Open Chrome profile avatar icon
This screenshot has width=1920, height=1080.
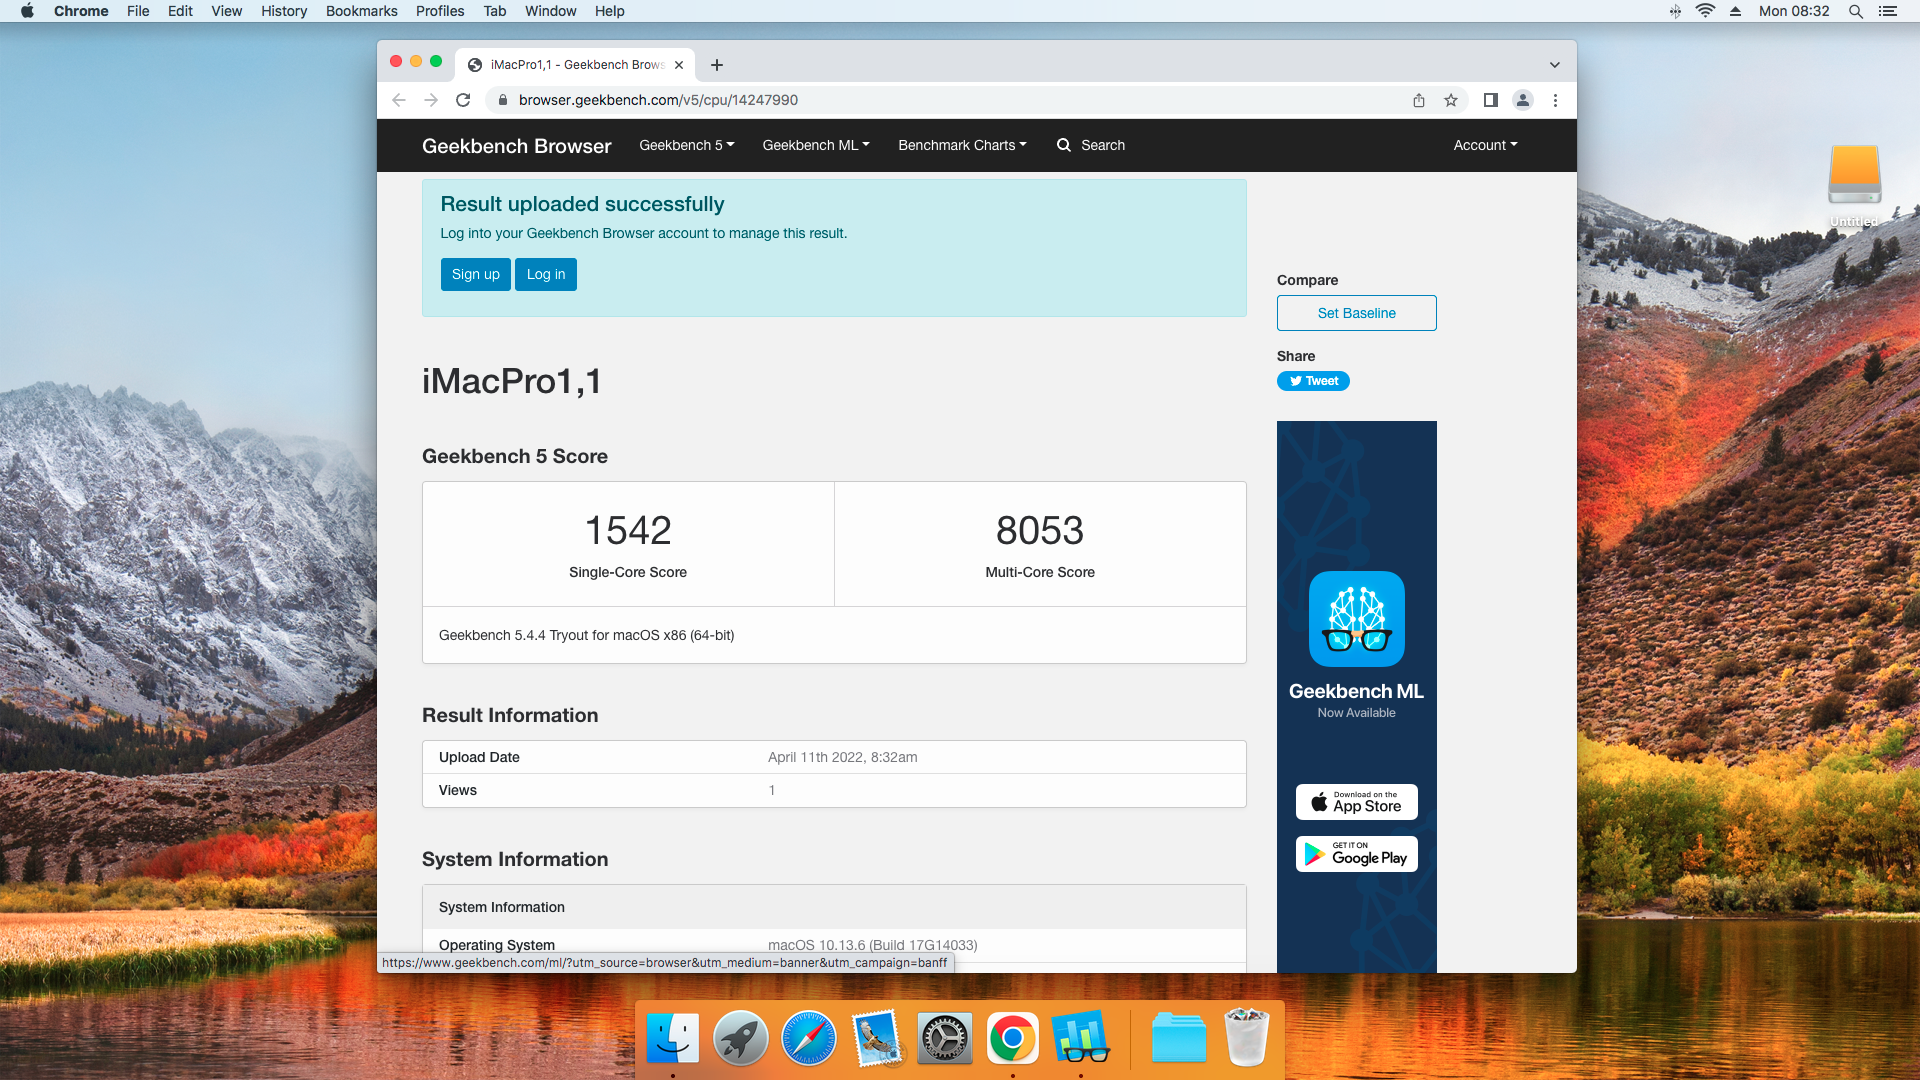point(1522,100)
